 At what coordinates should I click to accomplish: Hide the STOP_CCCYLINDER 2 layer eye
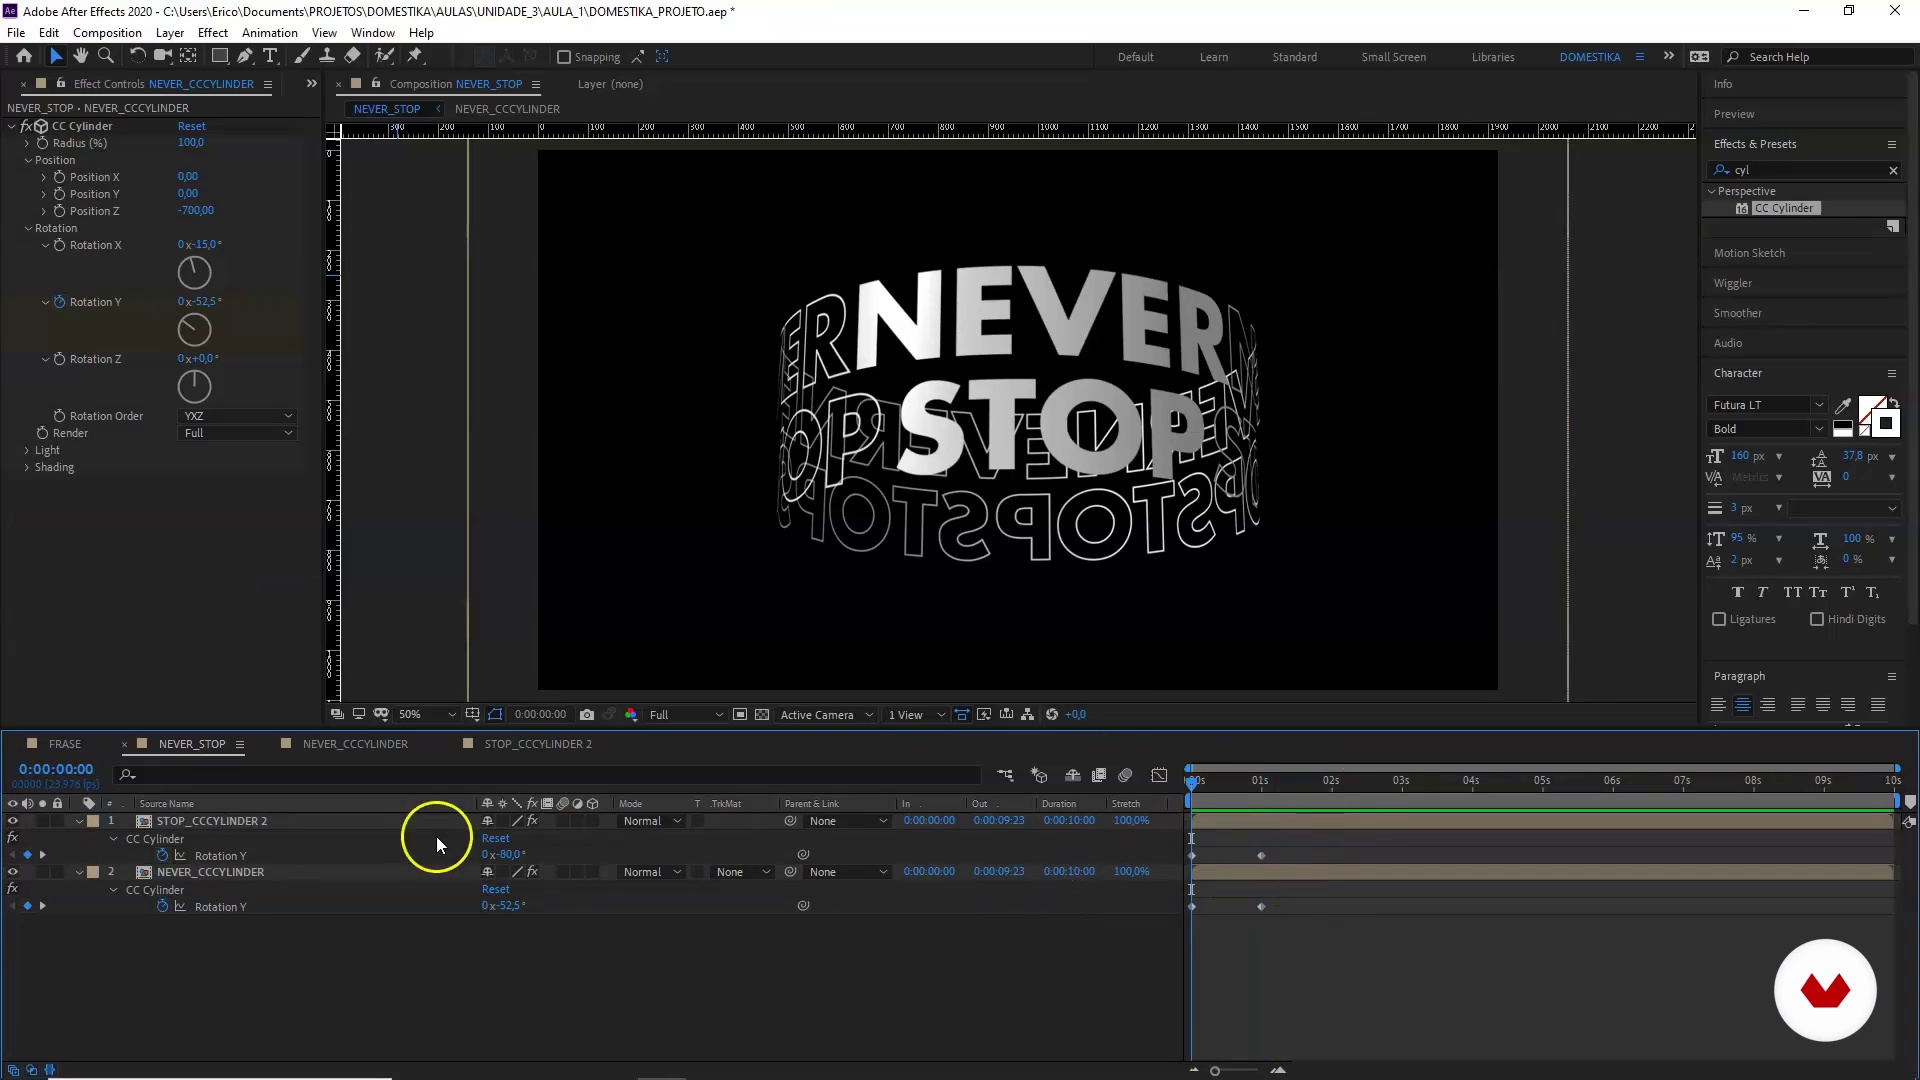tap(12, 821)
